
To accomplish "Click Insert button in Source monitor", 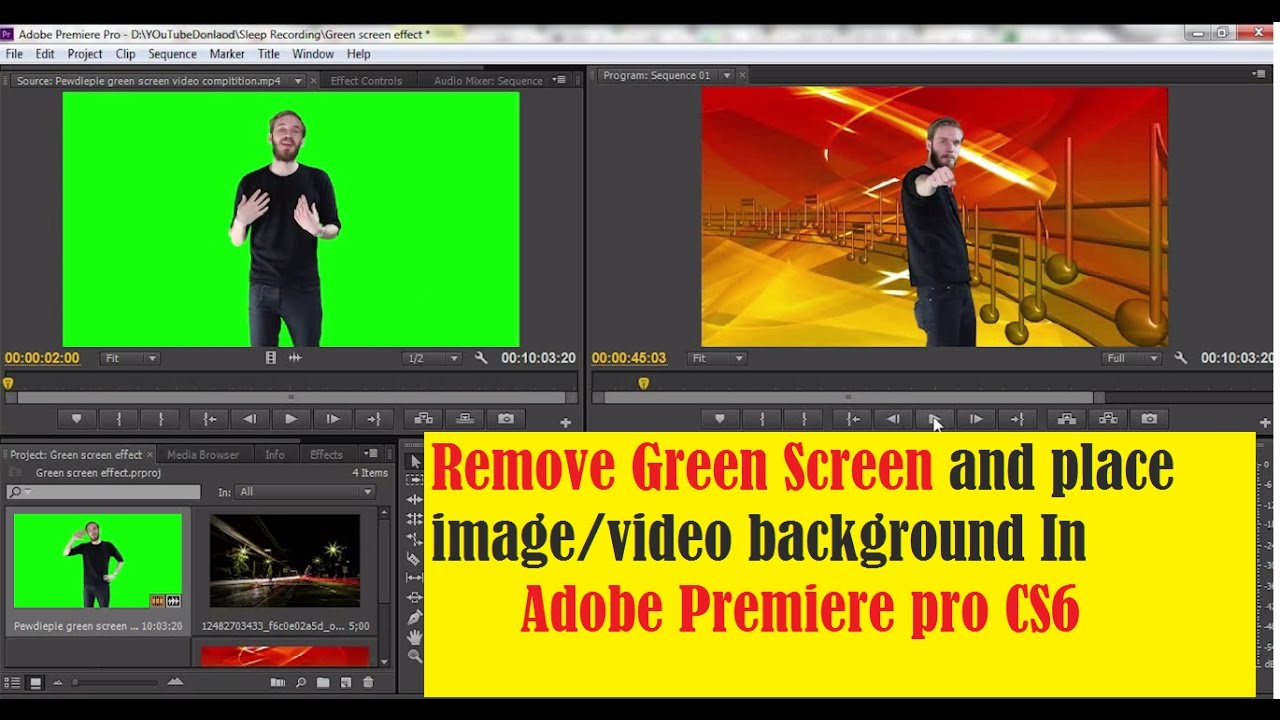I will click(423, 419).
